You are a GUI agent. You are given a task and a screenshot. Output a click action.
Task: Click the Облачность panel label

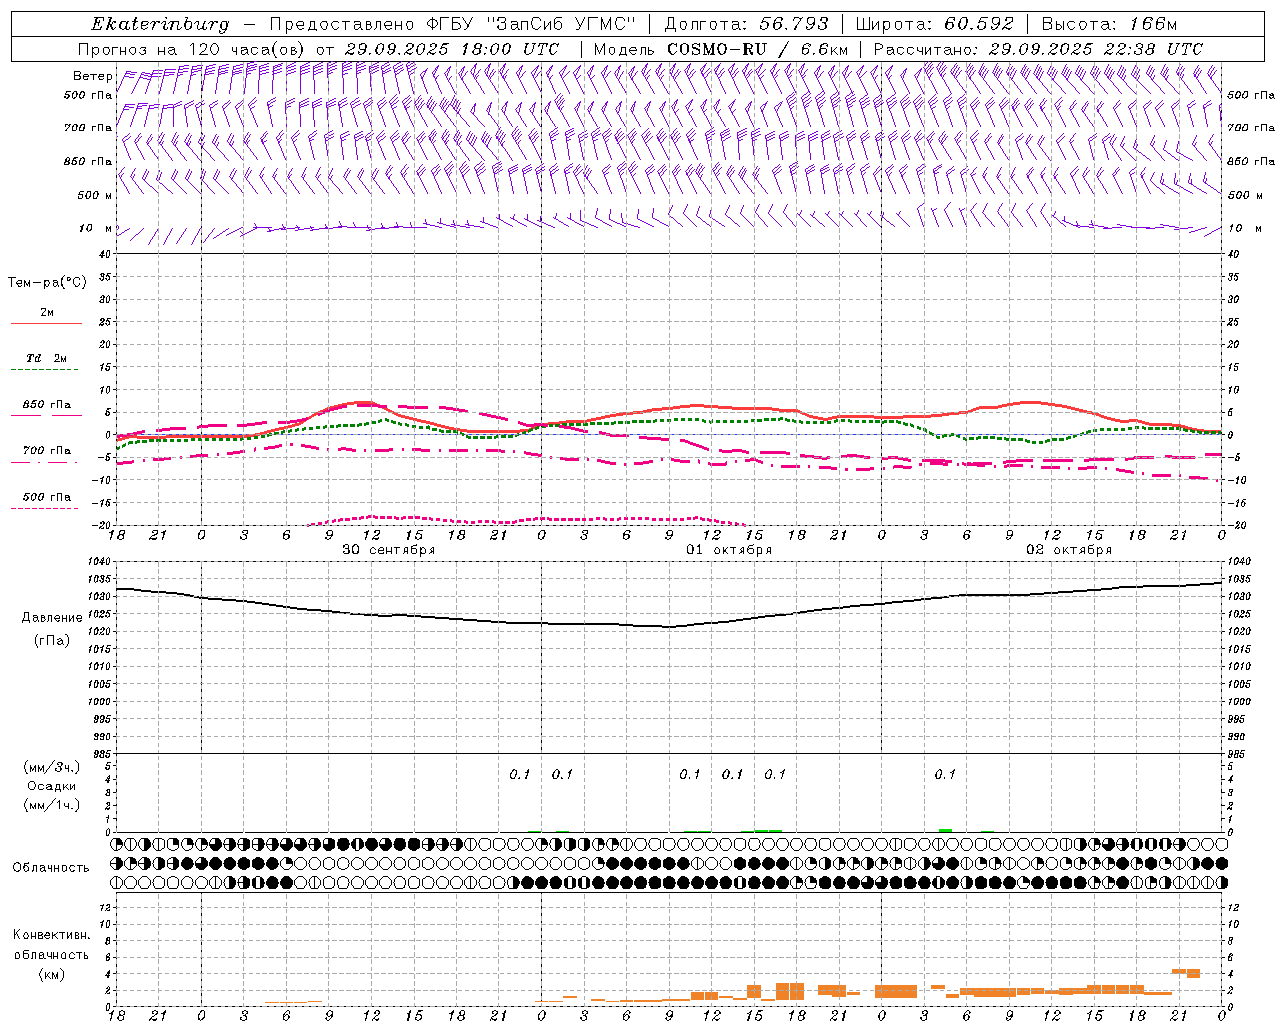[51, 868]
